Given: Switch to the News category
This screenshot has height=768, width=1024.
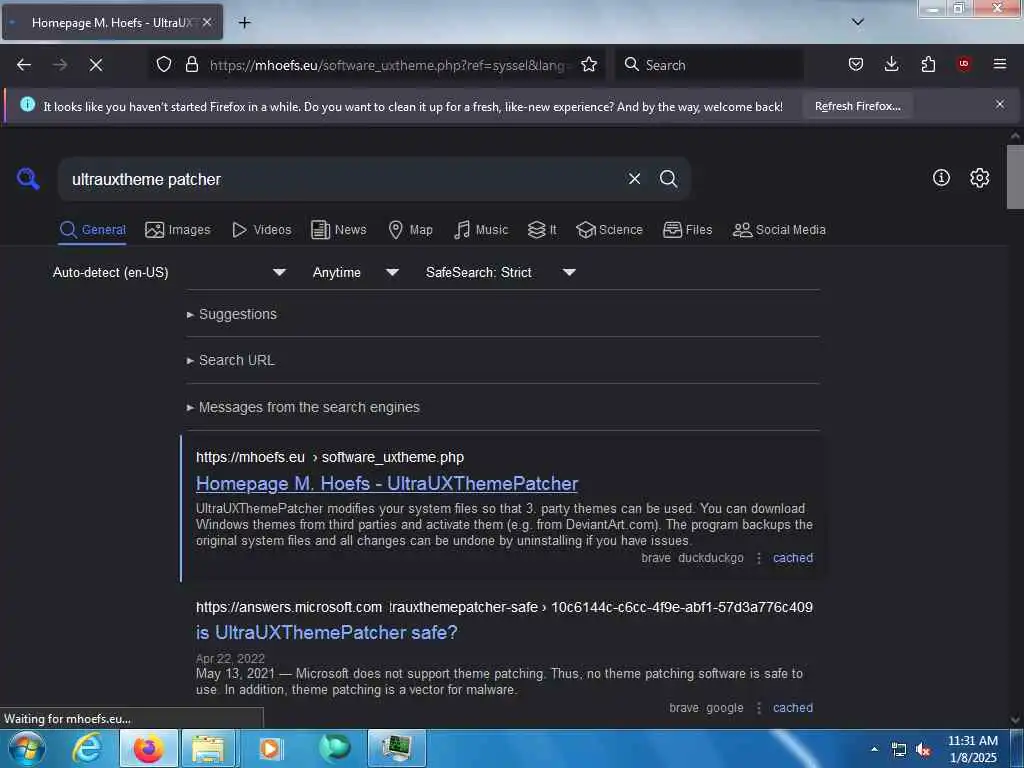Looking at the screenshot, I should [338, 230].
